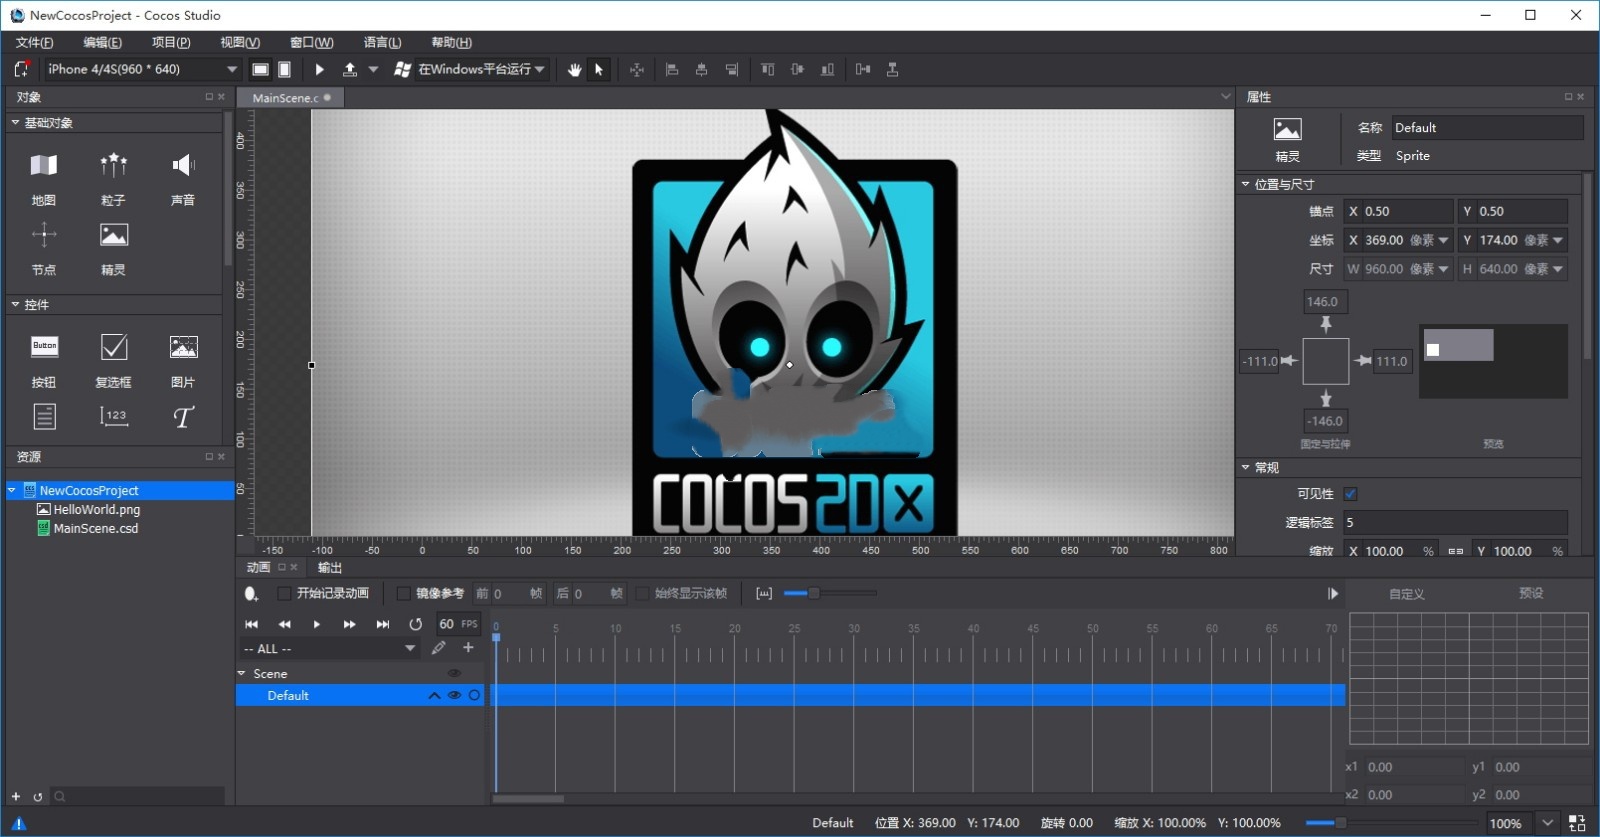Toggle the 可见性 visibility checkbox

pyautogui.click(x=1350, y=494)
